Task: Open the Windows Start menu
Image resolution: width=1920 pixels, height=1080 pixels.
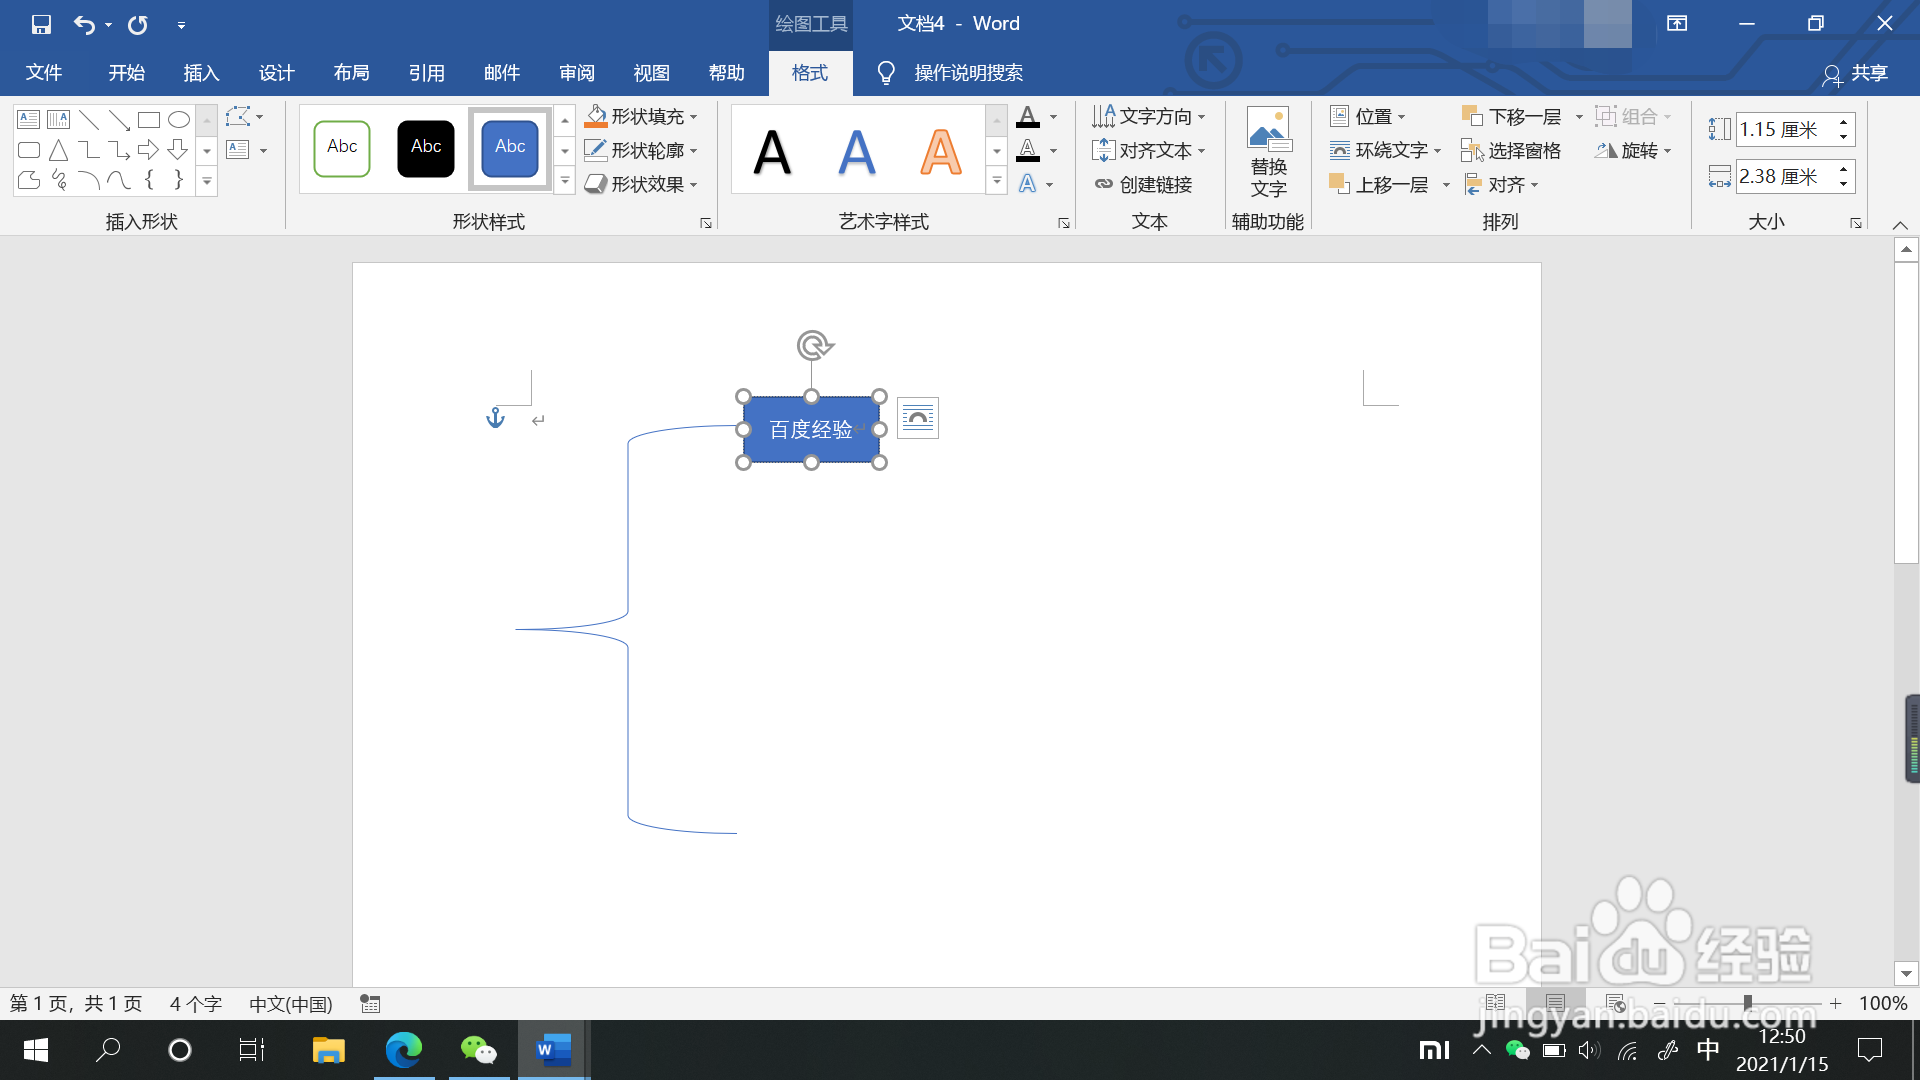Action: 36,1050
